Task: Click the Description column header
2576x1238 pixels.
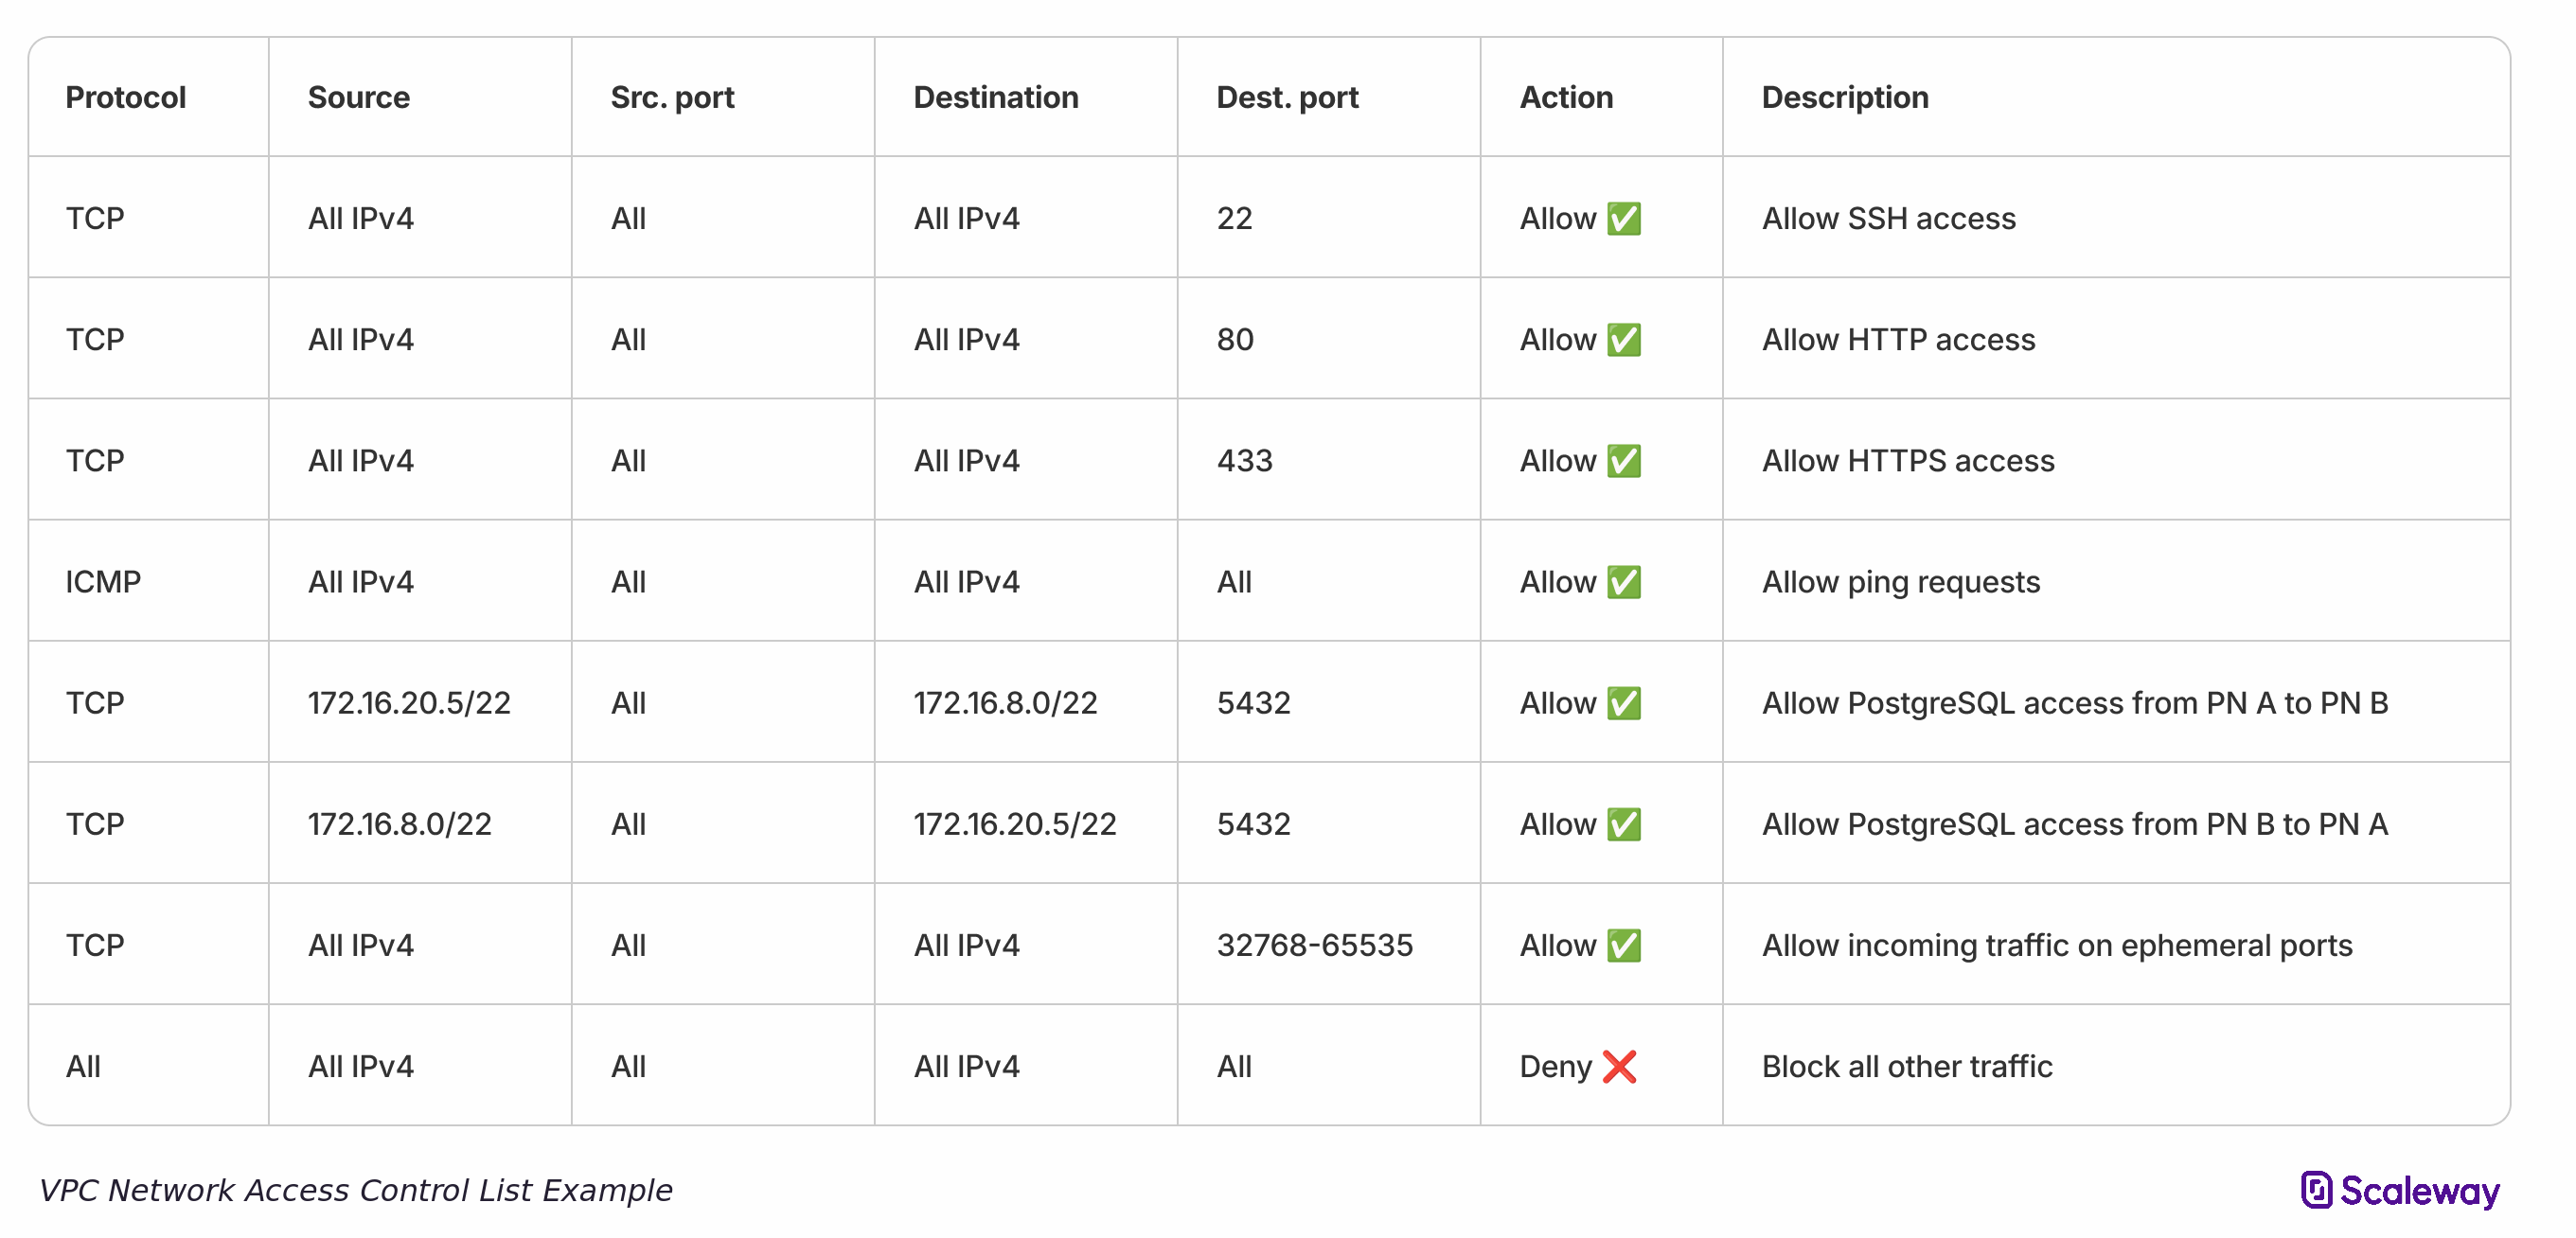Action: point(1844,97)
